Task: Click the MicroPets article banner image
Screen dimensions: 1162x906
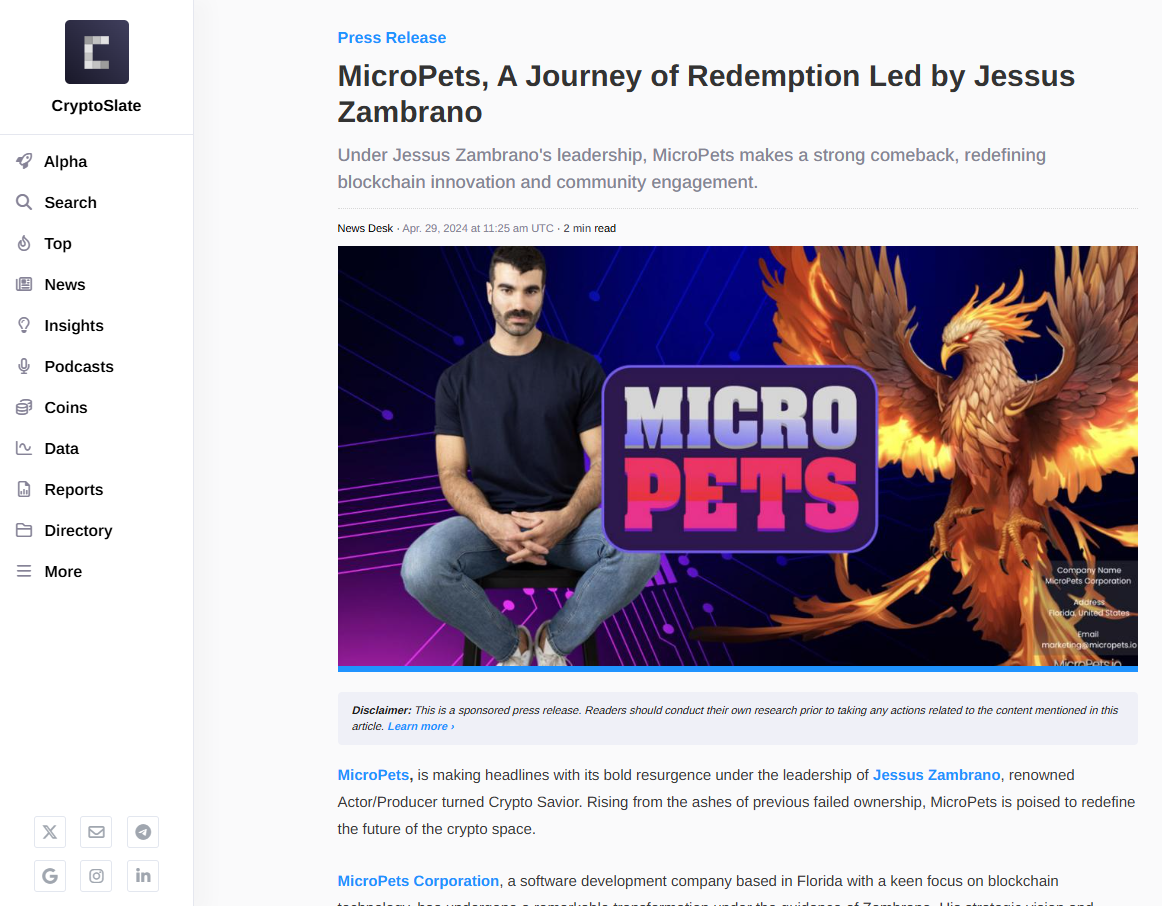Action: click(x=737, y=456)
